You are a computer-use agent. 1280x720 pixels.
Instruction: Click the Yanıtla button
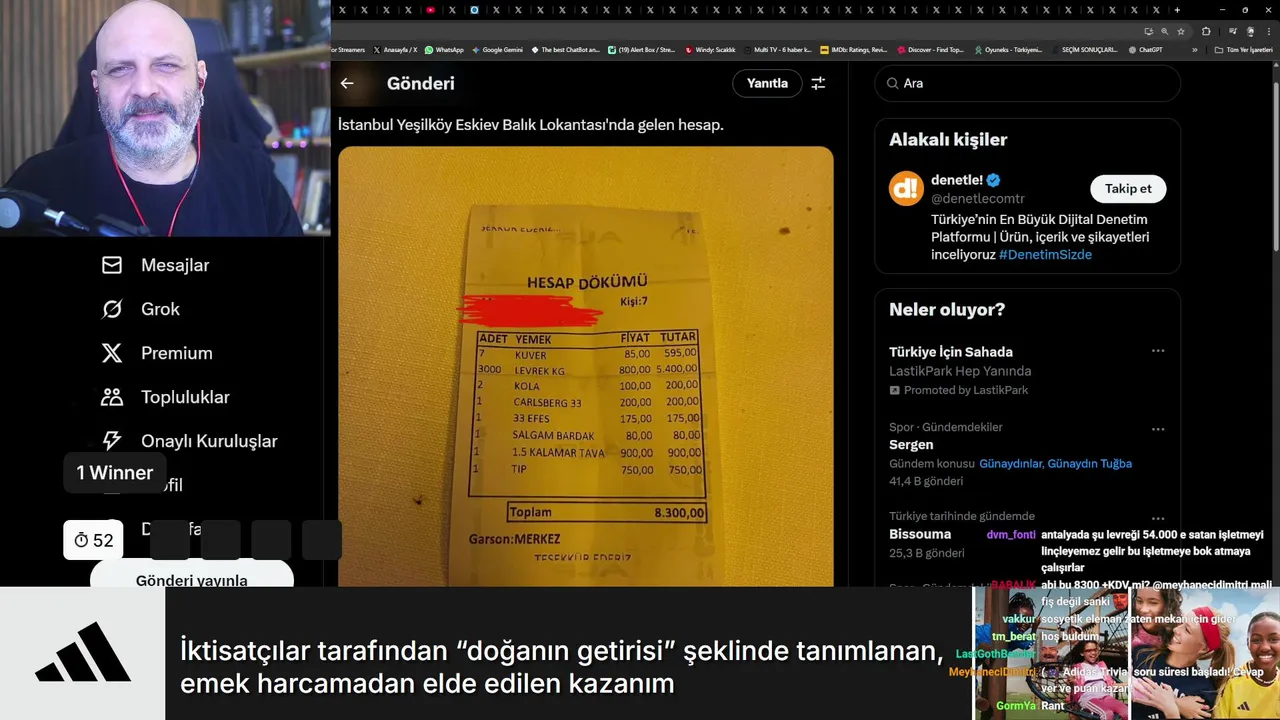(x=767, y=83)
